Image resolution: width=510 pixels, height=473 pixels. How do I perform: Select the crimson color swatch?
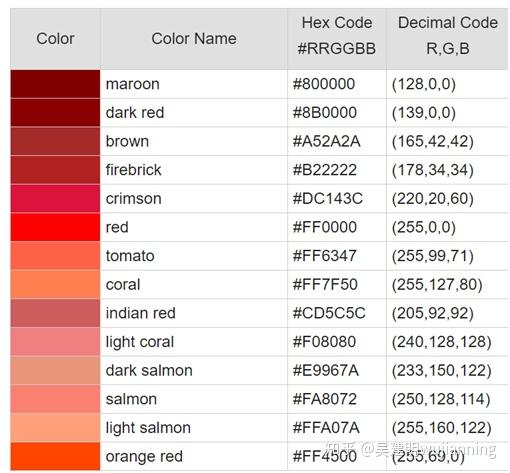coord(55,199)
